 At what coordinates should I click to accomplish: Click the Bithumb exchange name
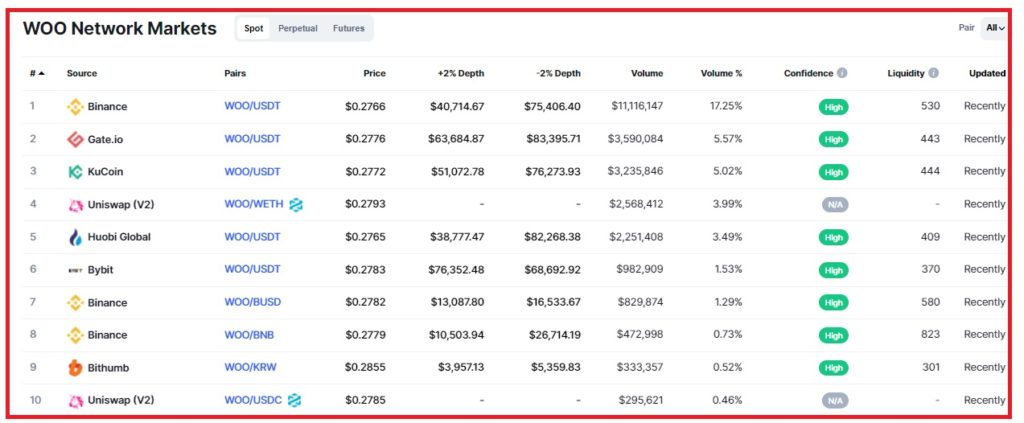(108, 368)
